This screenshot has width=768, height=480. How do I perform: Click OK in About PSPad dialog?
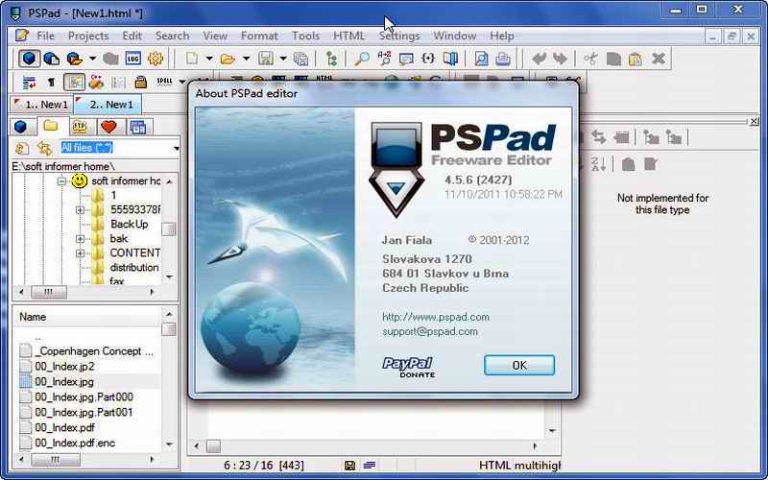(519, 365)
